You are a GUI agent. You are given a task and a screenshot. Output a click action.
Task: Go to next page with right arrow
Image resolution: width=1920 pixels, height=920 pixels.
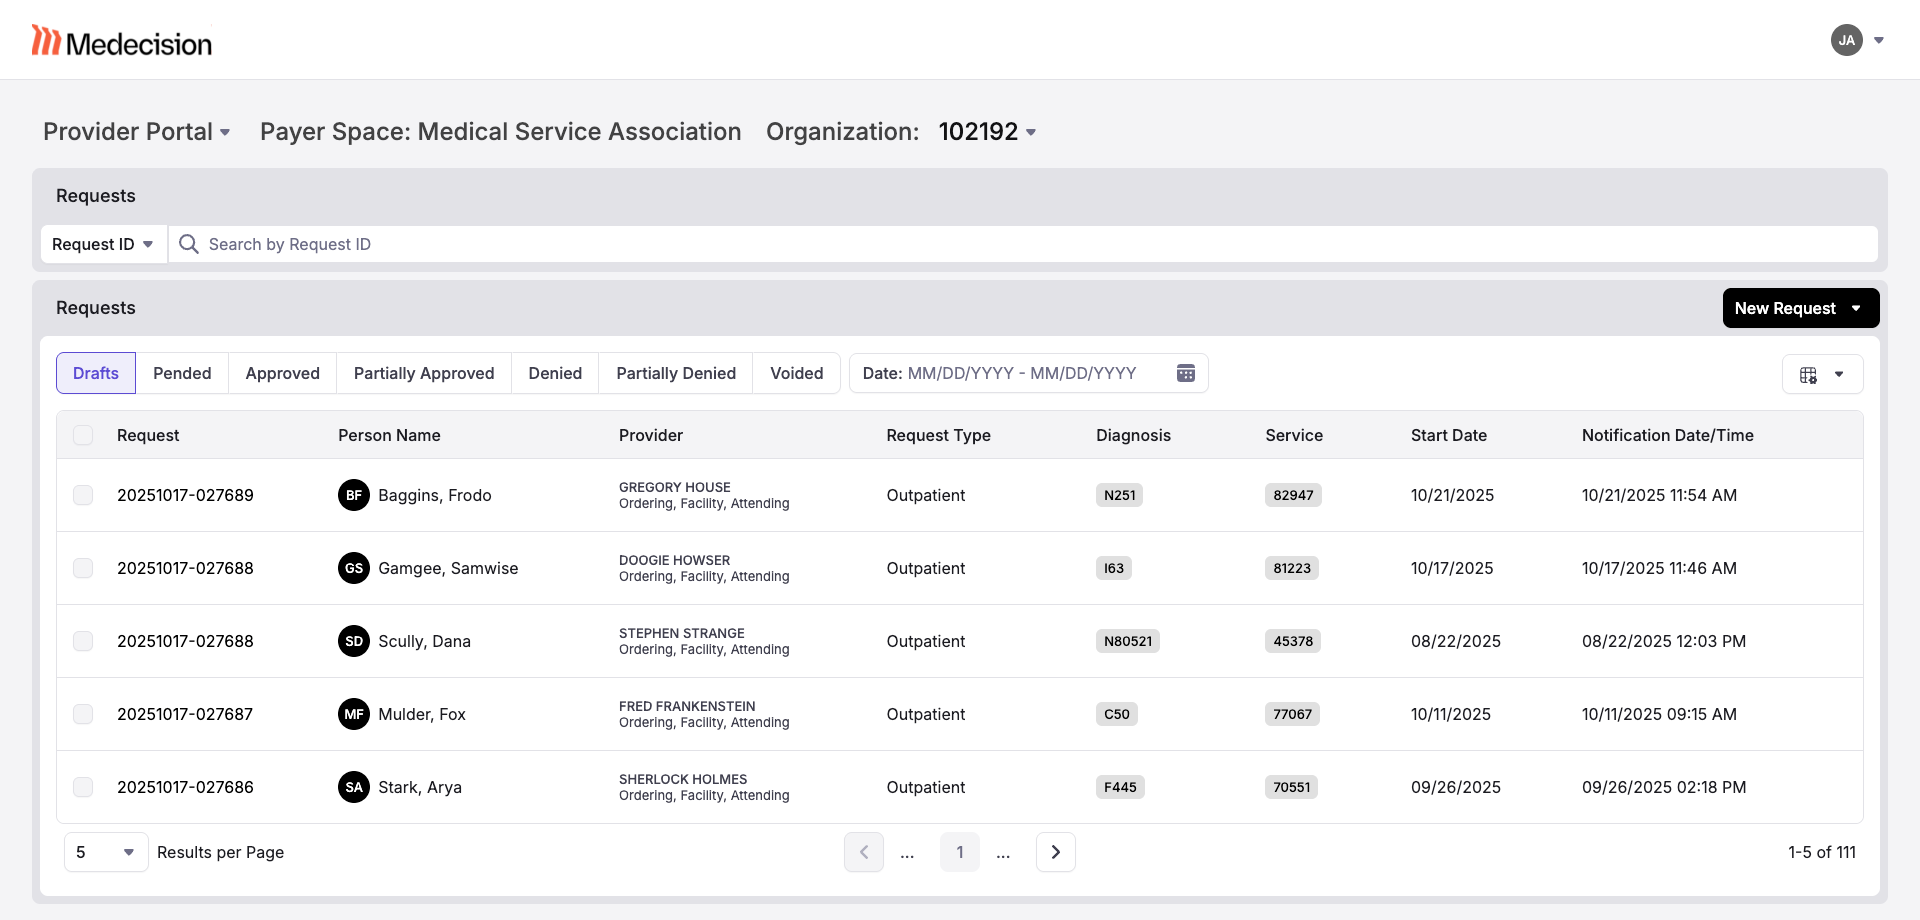coord(1055,852)
